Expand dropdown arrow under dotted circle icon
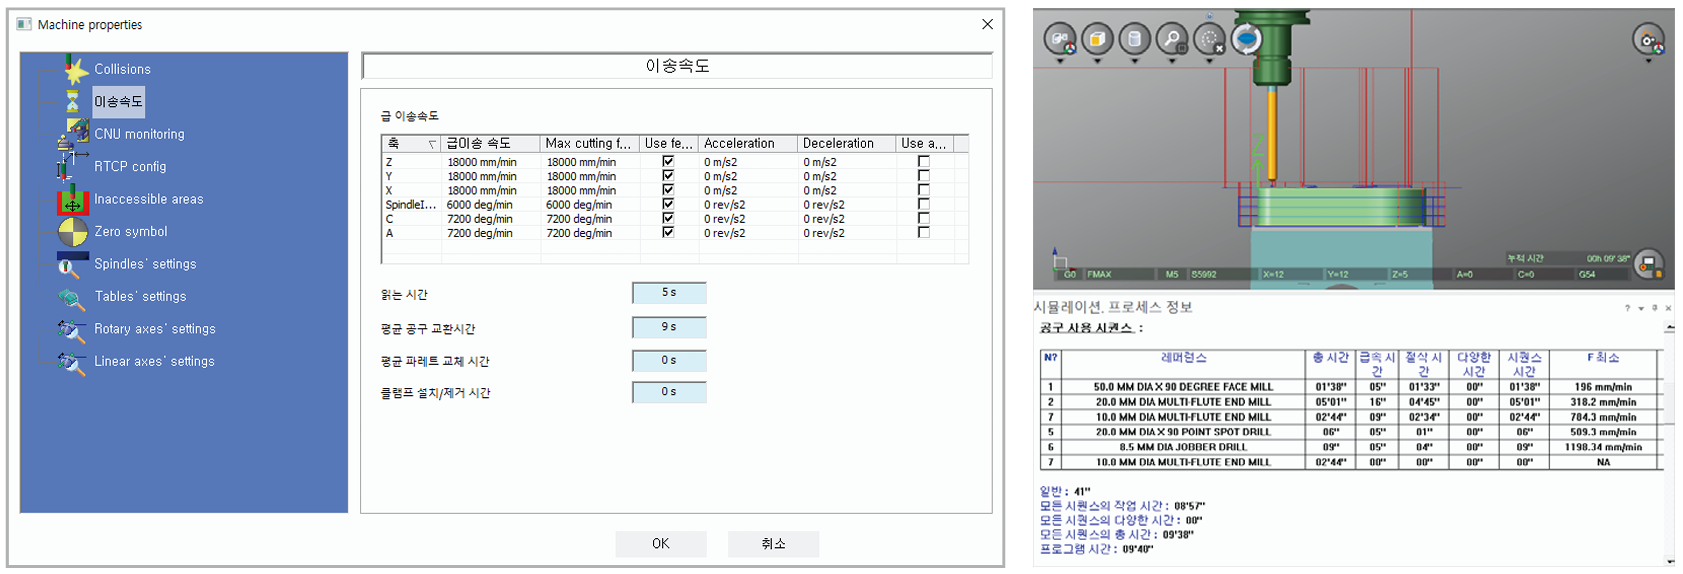This screenshot has height=574, width=1683. 1209,62
